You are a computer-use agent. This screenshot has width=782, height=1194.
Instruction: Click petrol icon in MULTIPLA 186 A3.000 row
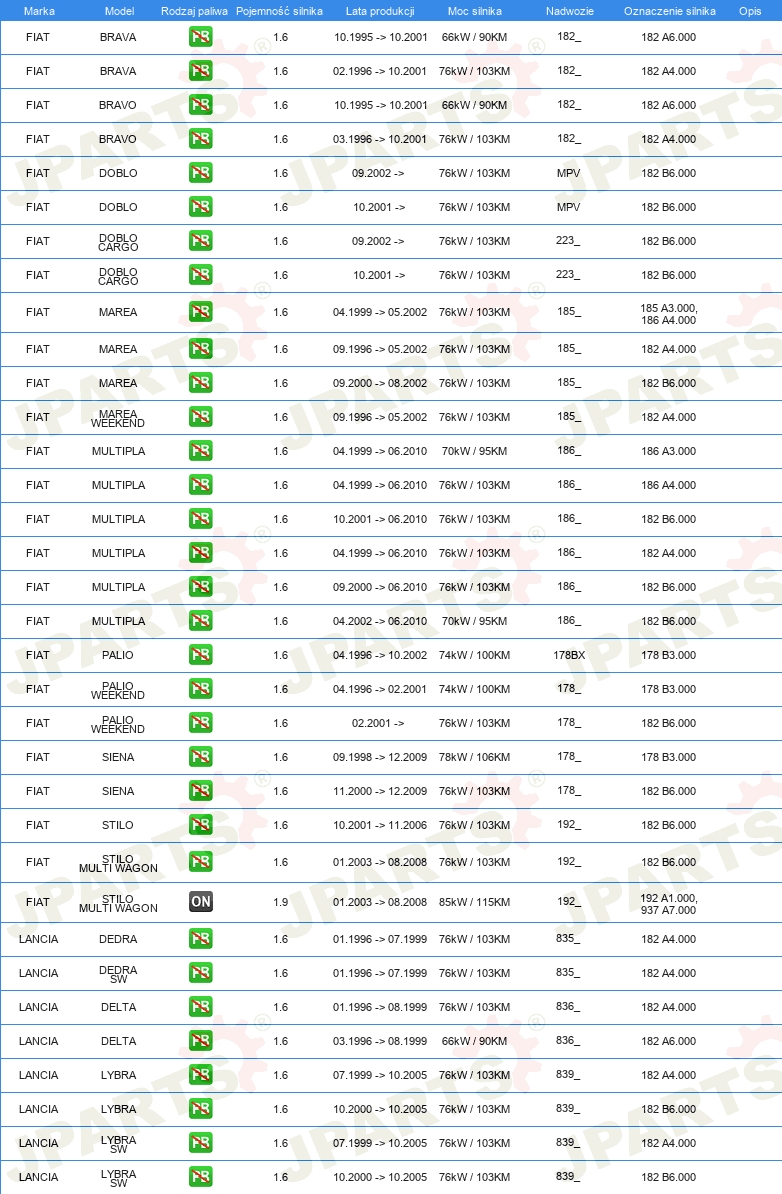[201, 451]
